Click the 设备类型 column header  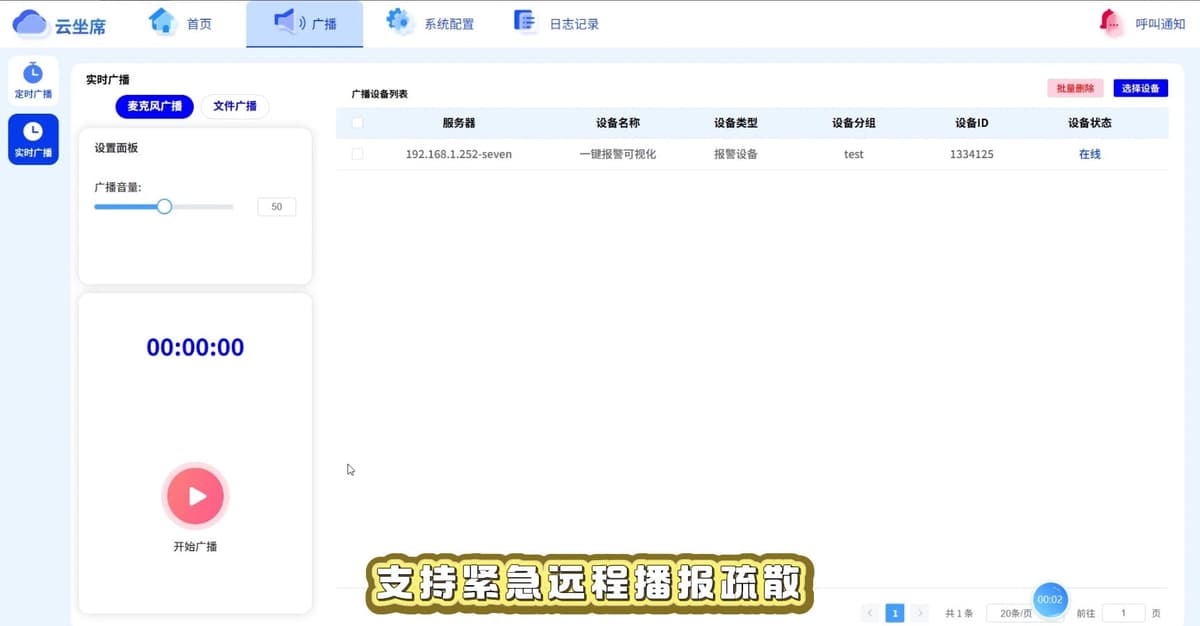point(736,123)
